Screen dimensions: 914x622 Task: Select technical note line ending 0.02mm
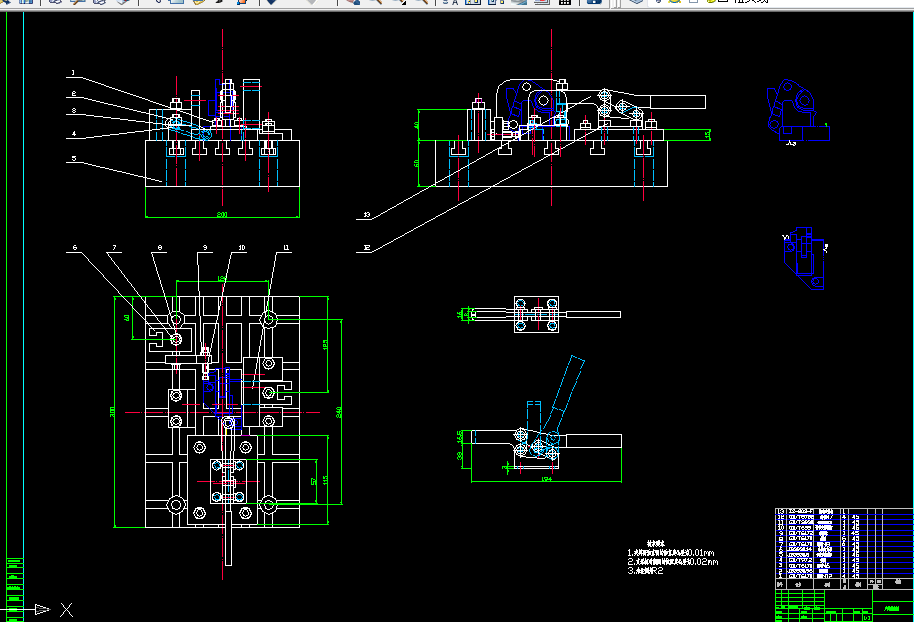(673, 562)
